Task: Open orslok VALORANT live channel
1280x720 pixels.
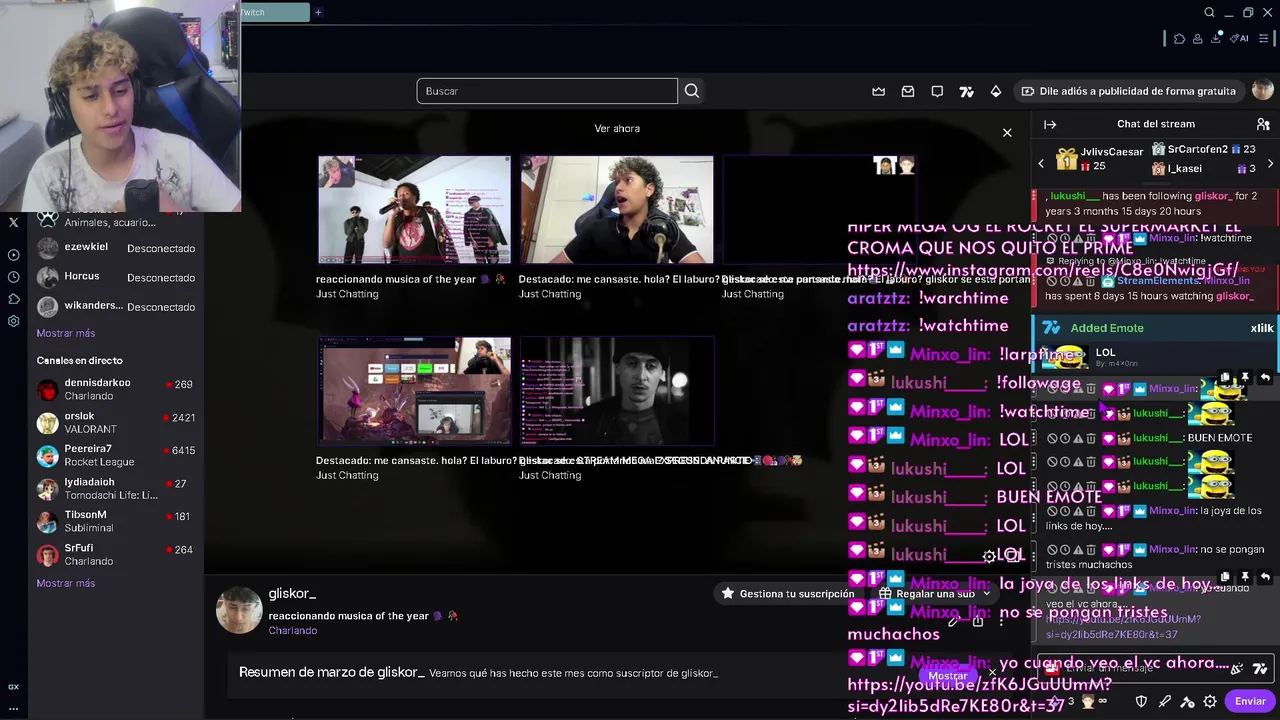Action: coord(115,422)
